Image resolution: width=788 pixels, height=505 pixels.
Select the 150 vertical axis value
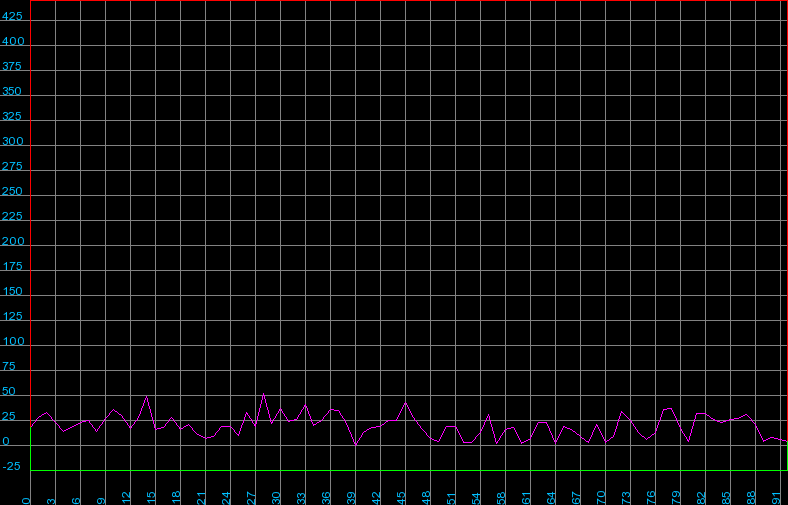[x=12, y=291]
